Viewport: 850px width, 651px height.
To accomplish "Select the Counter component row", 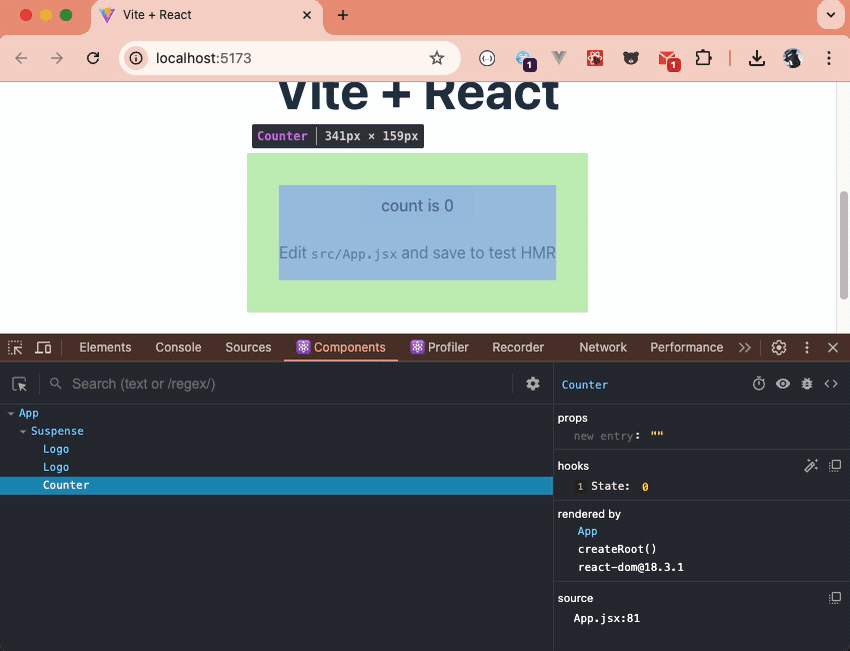I will [276, 485].
